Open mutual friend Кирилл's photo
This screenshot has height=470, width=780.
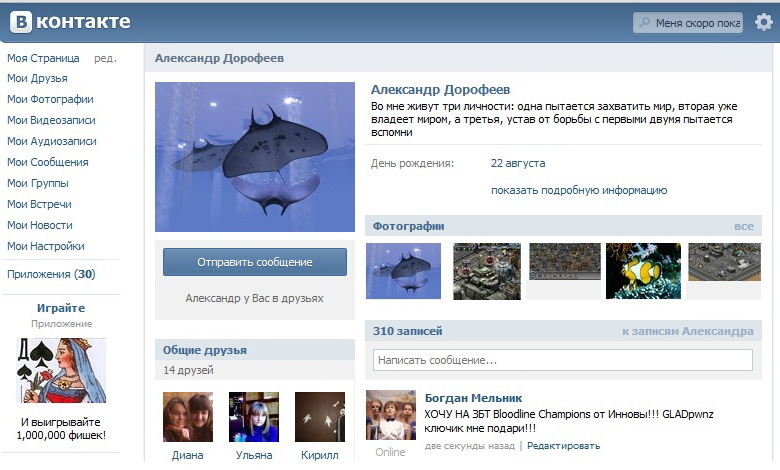320,417
